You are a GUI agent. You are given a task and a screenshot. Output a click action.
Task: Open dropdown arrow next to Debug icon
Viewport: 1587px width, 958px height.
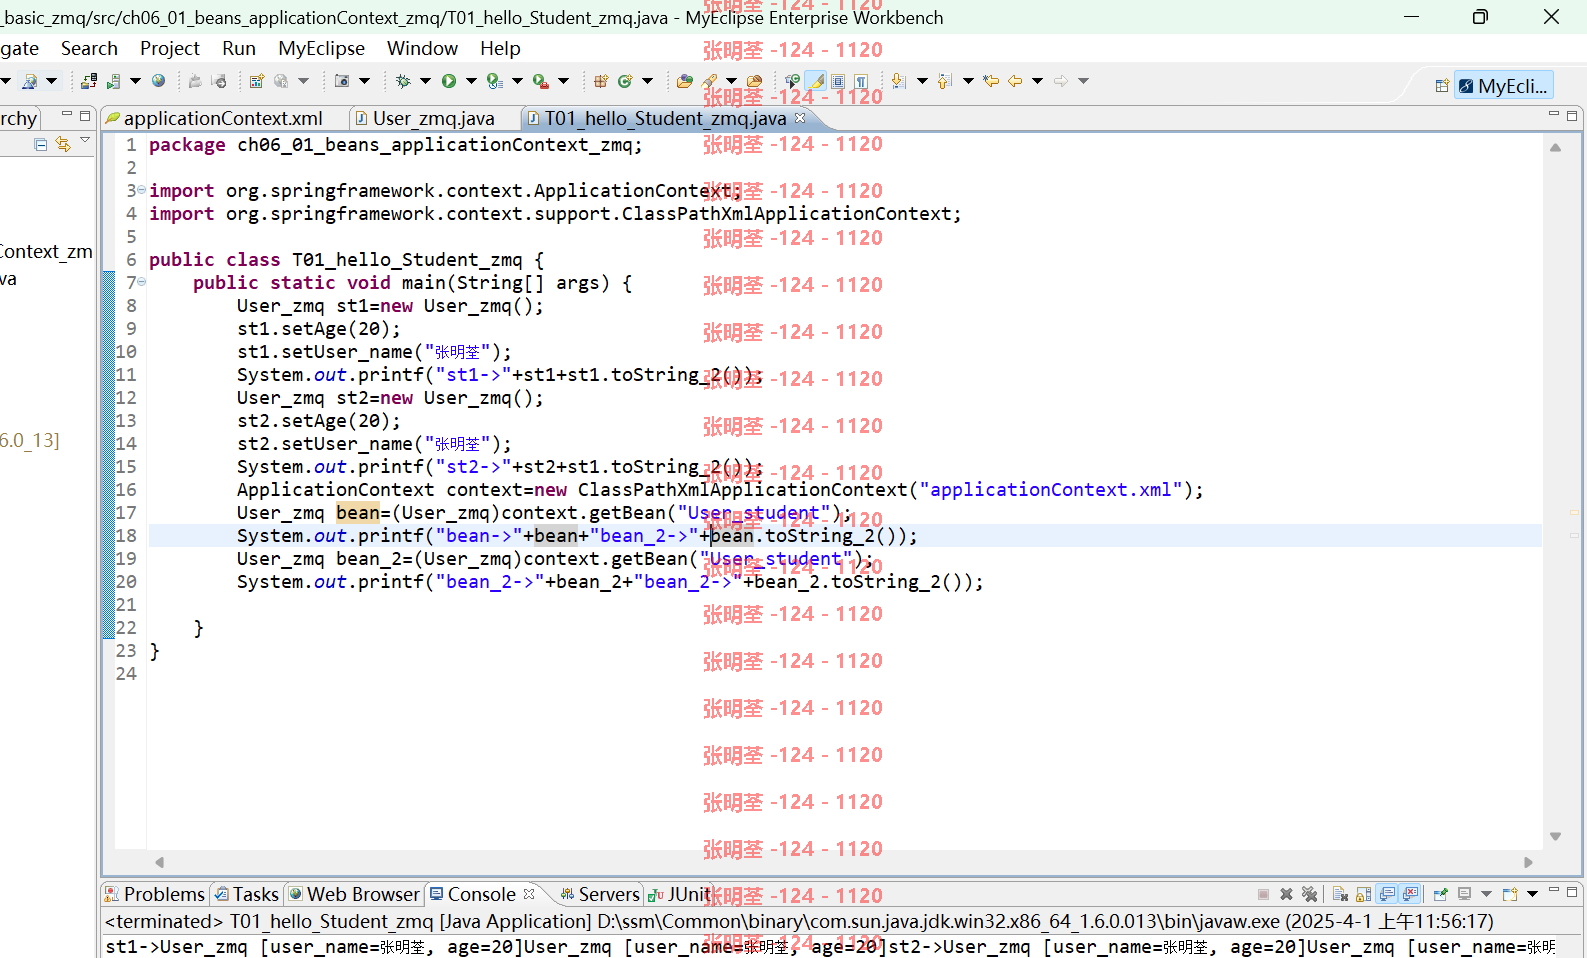click(424, 81)
